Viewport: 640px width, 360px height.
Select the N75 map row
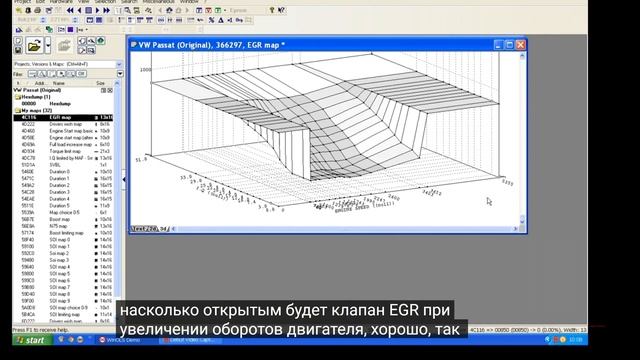pos(63,226)
